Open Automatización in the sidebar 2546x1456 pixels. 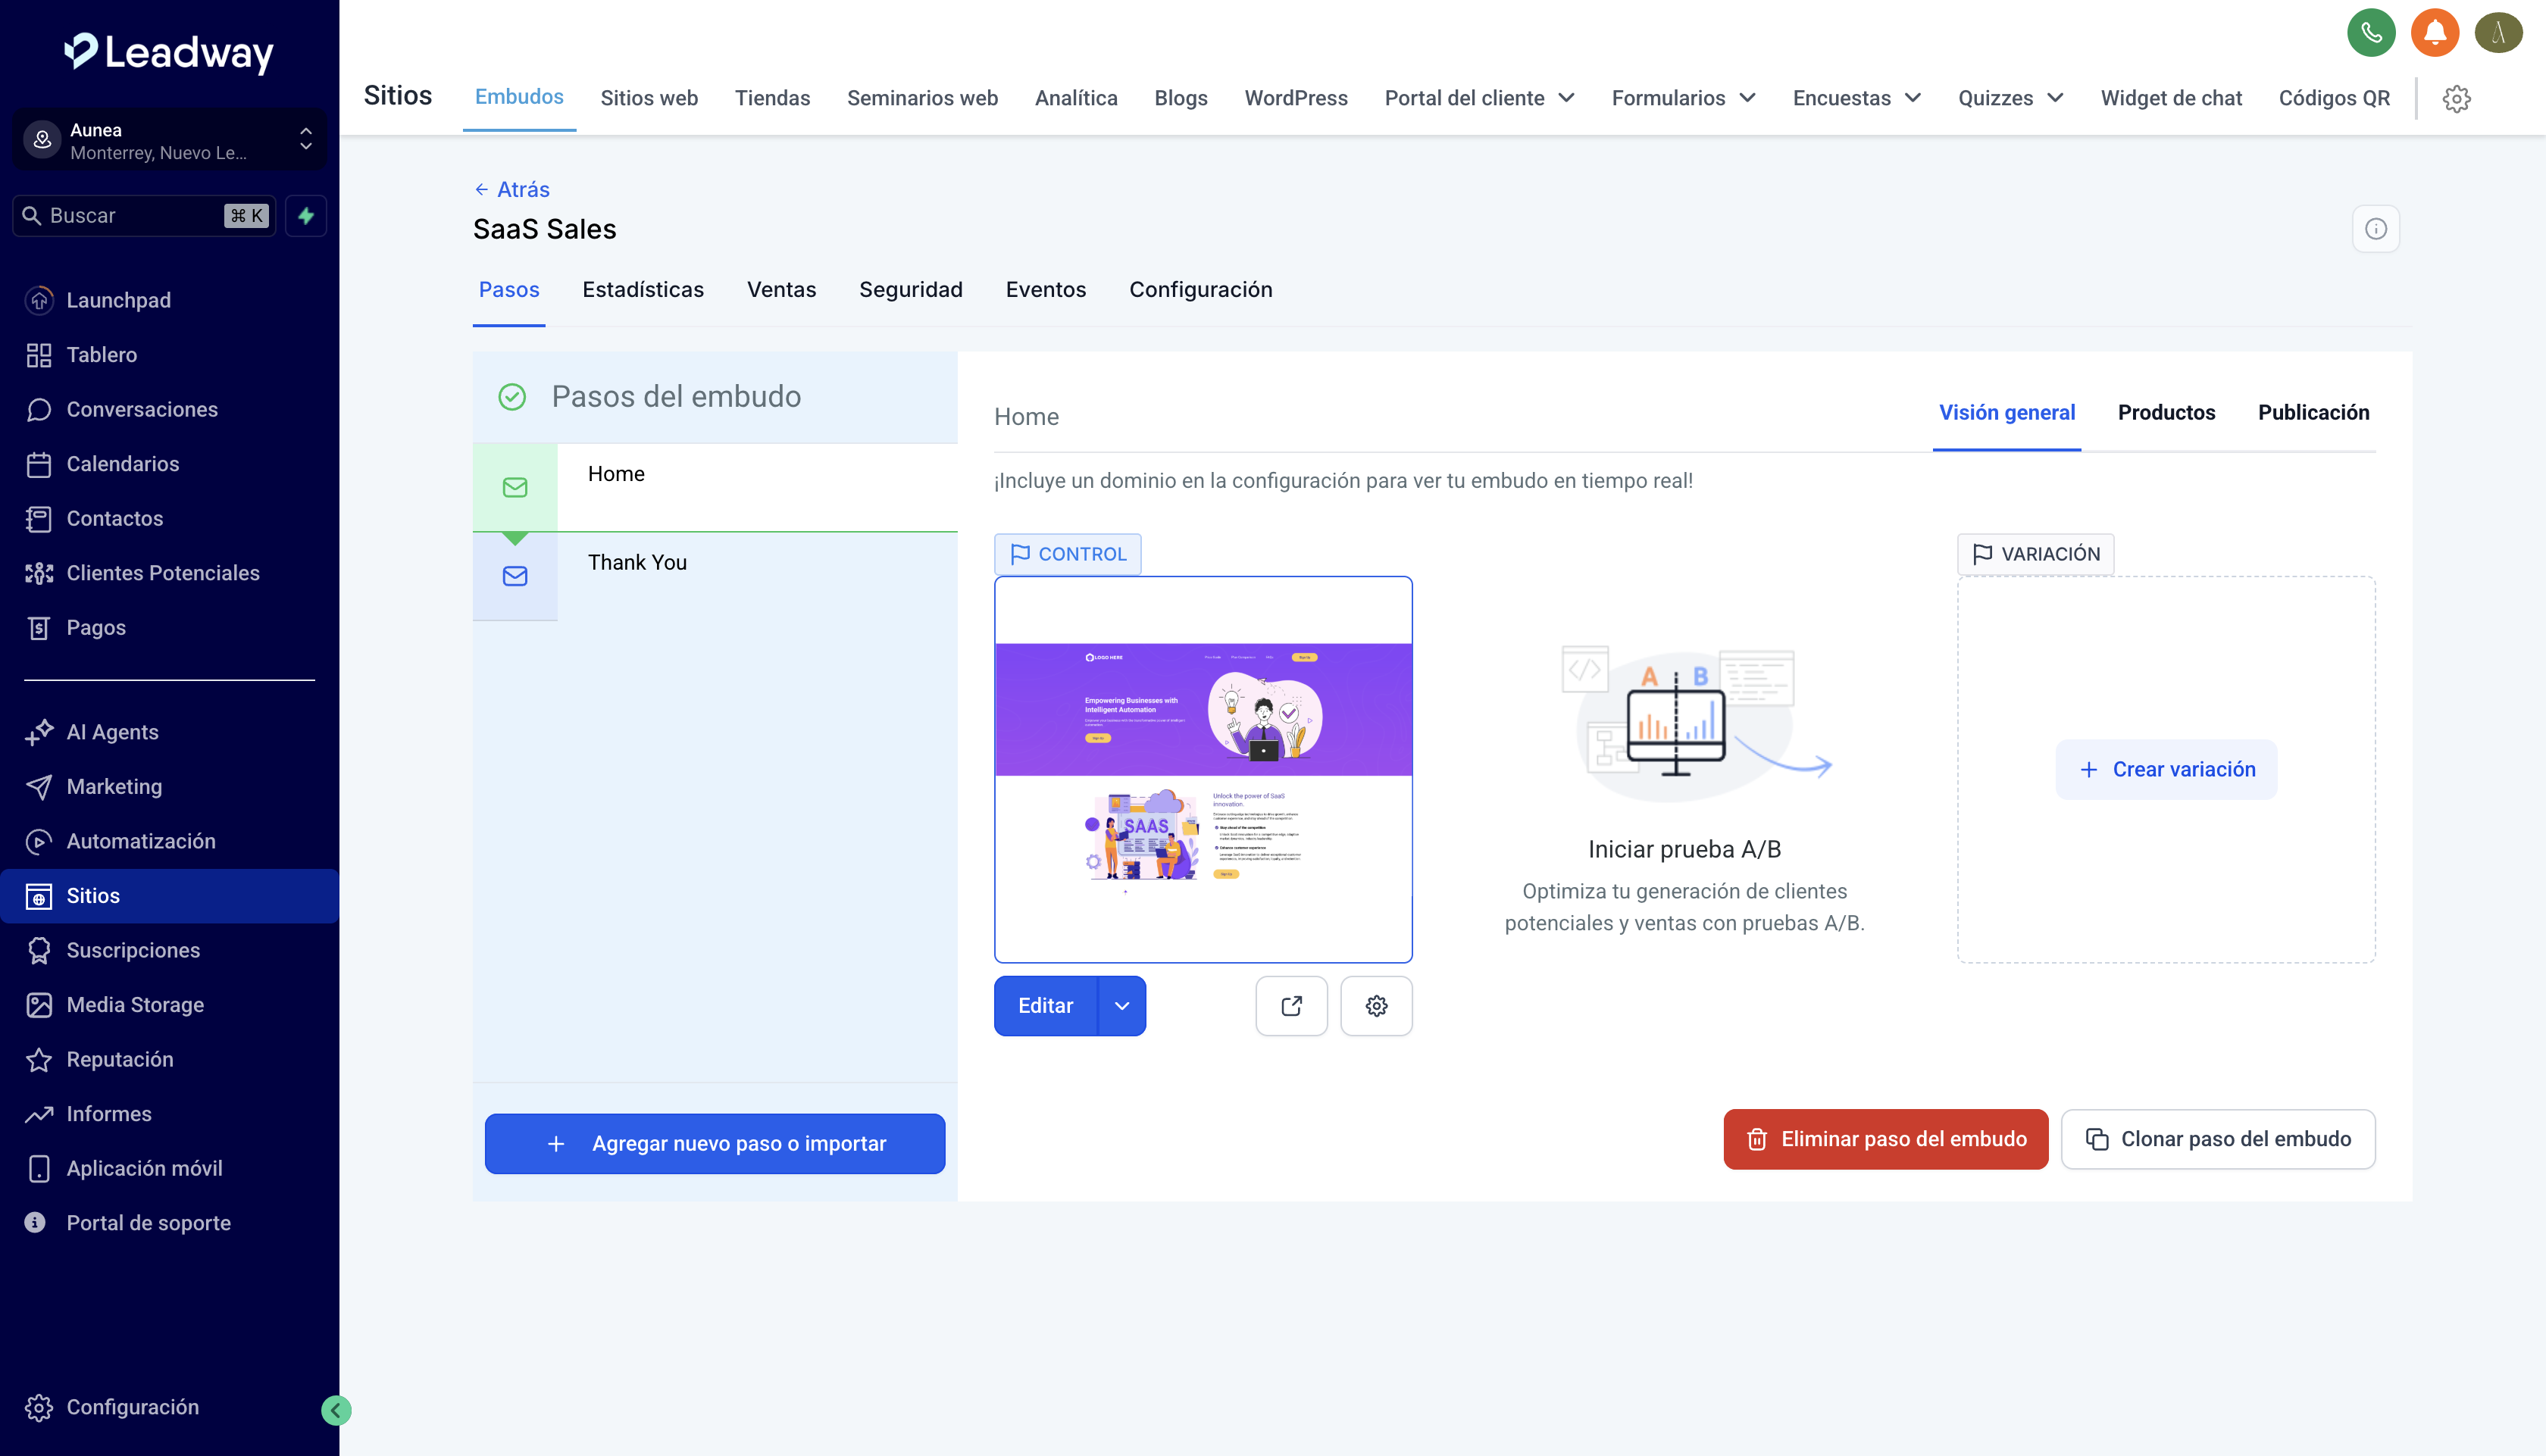tap(140, 841)
